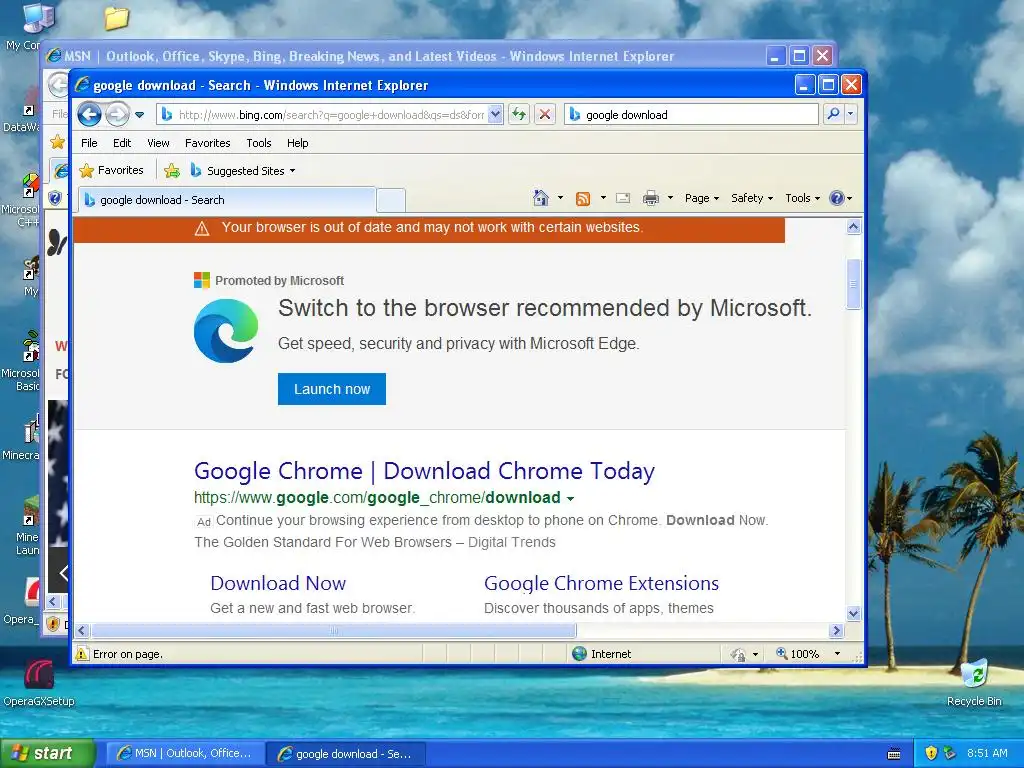1024x768 pixels.
Task: Open the Favorites star button
Action: pyautogui.click(x=111, y=170)
